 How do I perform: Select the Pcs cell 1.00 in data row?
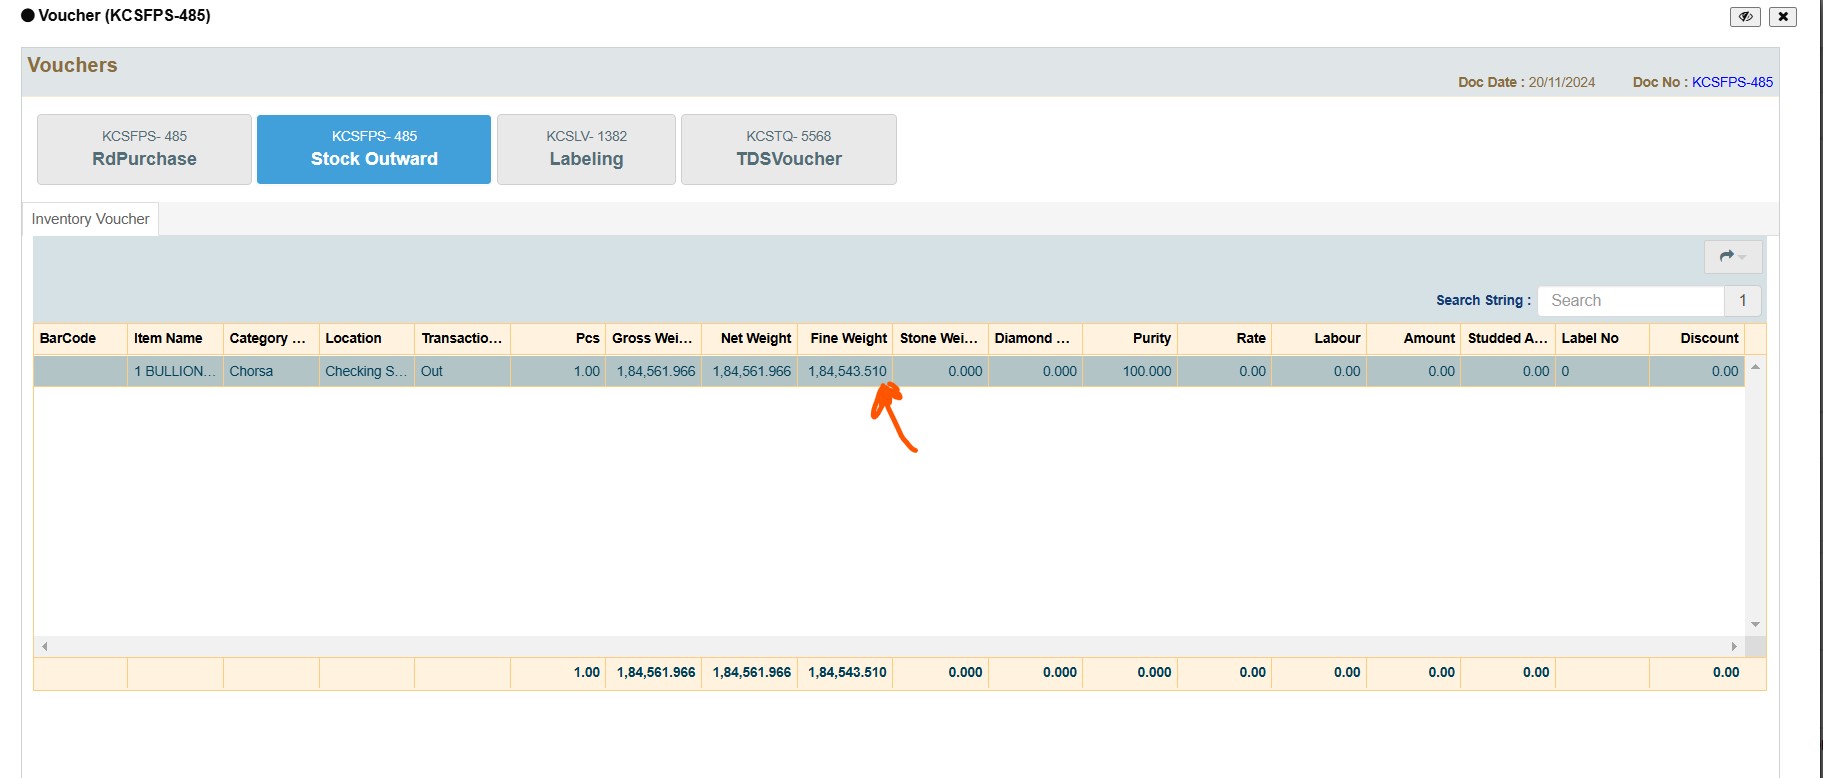pos(558,371)
